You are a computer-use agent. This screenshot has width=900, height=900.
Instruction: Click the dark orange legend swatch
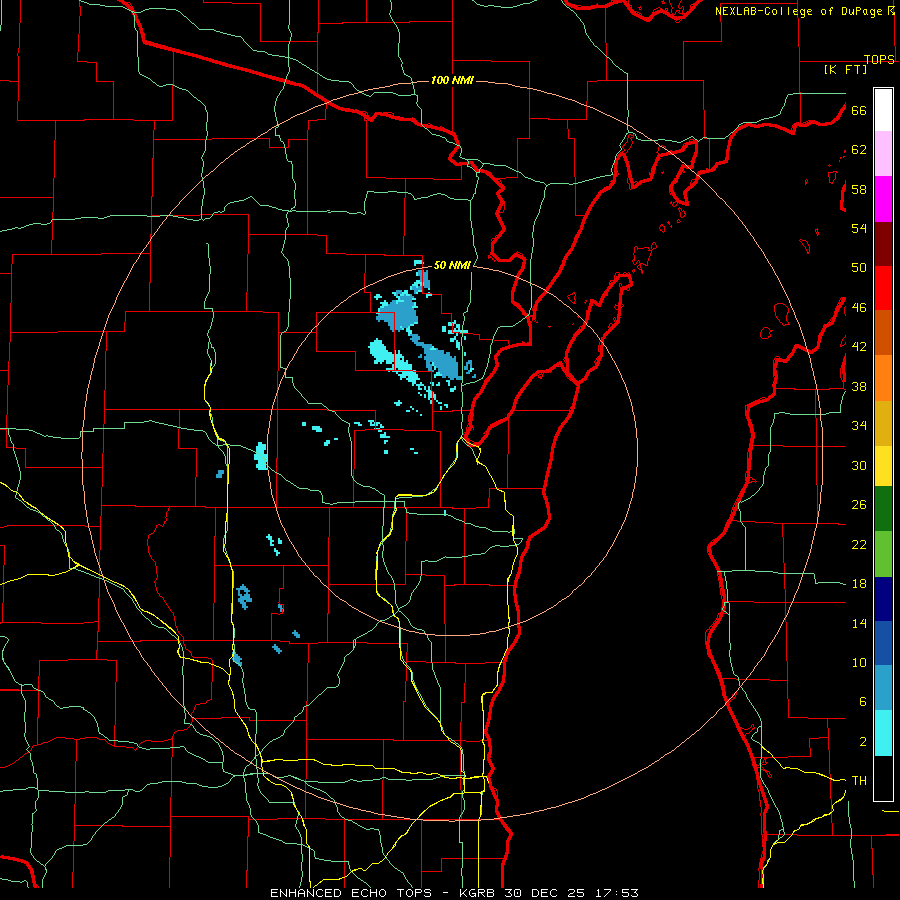pyautogui.click(x=883, y=332)
